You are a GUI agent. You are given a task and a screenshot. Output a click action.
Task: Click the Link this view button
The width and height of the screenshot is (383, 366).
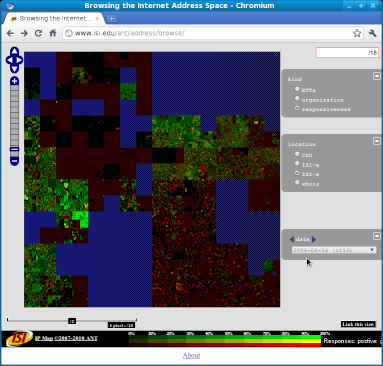pyautogui.click(x=358, y=324)
